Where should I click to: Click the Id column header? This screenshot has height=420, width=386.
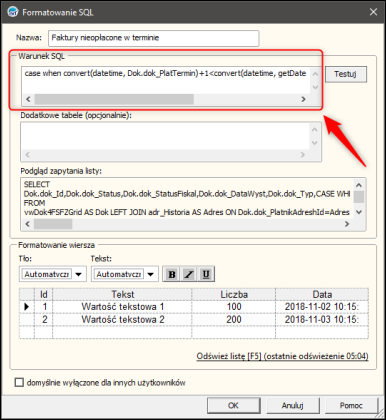click(x=44, y=294)
